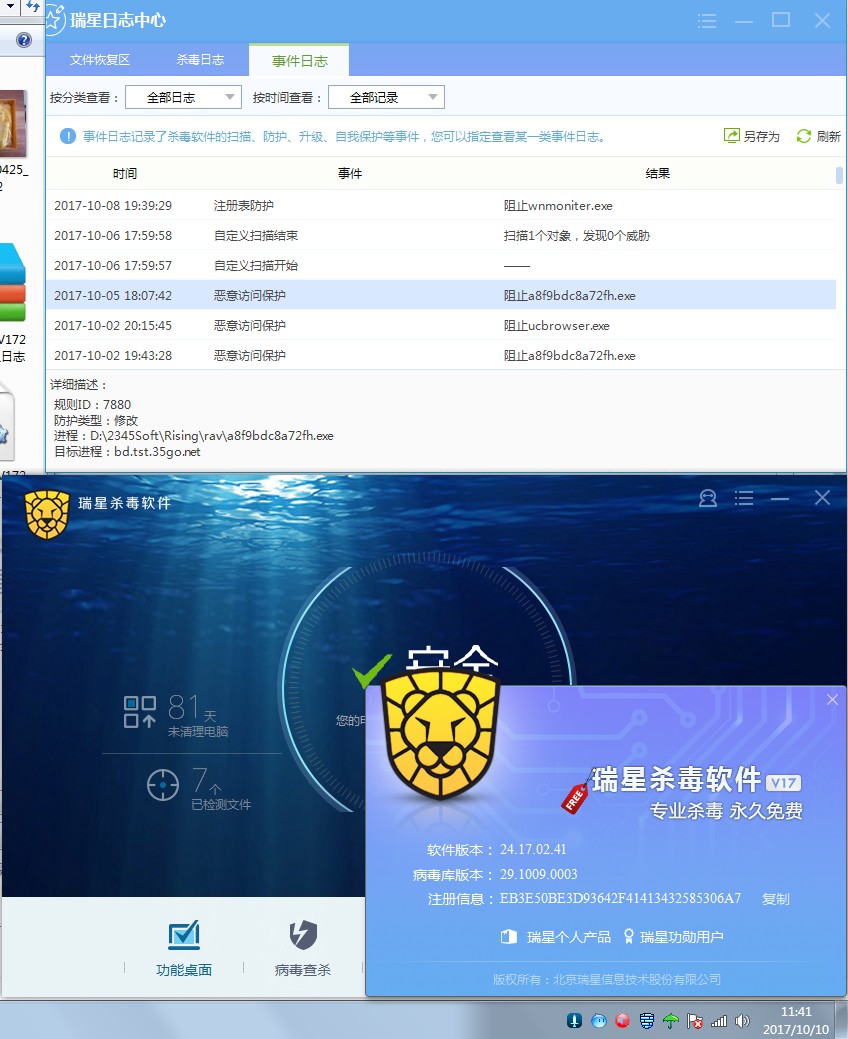Close the Rising about popup

(x=833, y=700)
